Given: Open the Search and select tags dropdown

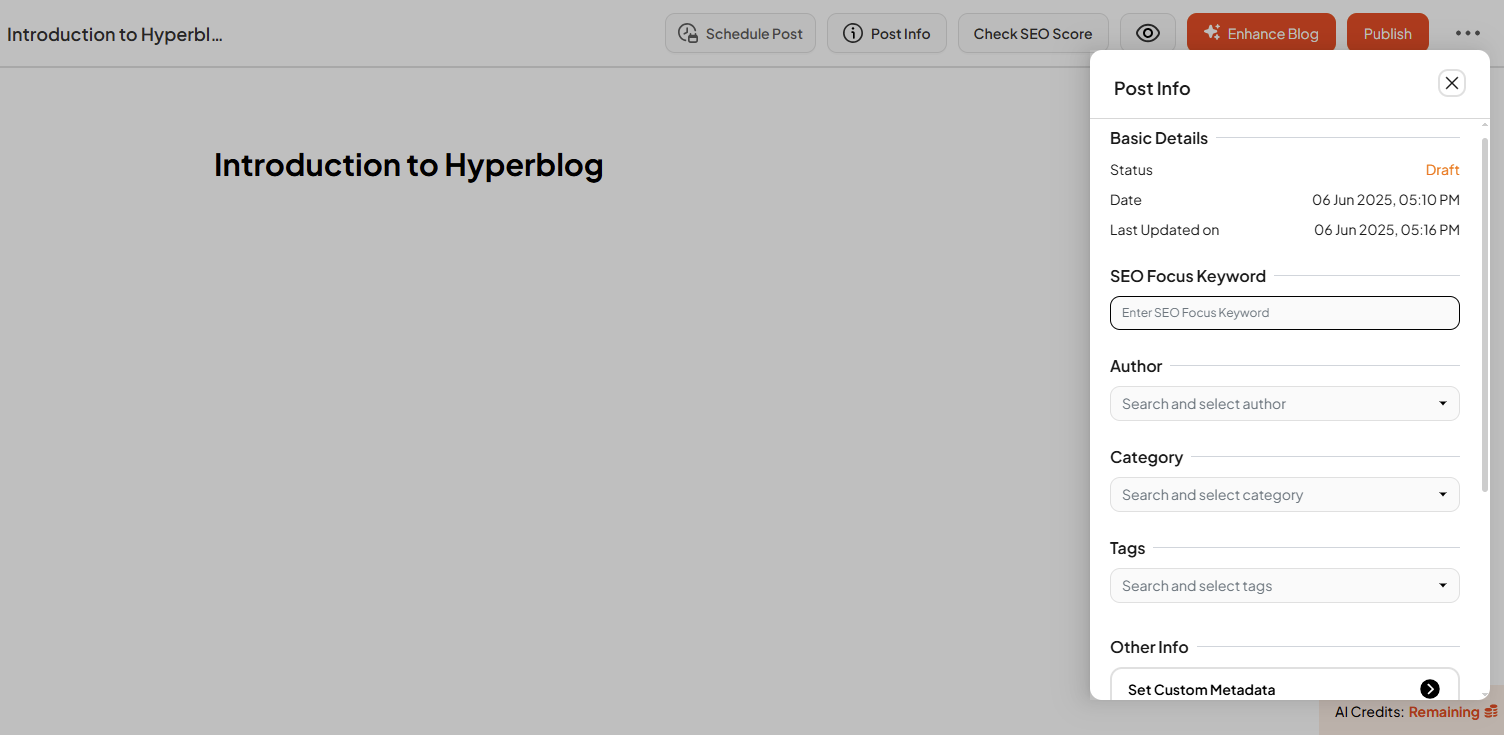Looking at the screenshot, I should tap(1285, 586).
